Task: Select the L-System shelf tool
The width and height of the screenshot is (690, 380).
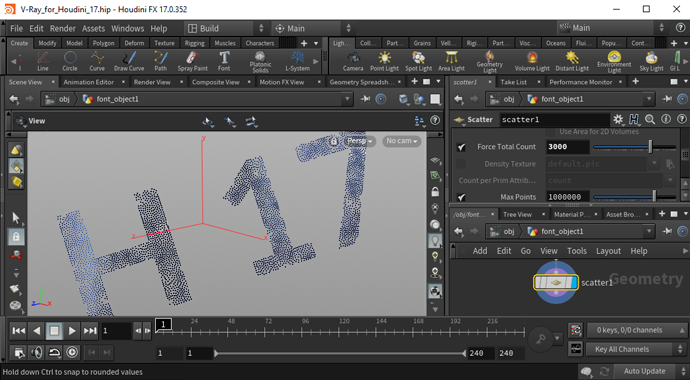Action: coord(297,61)
